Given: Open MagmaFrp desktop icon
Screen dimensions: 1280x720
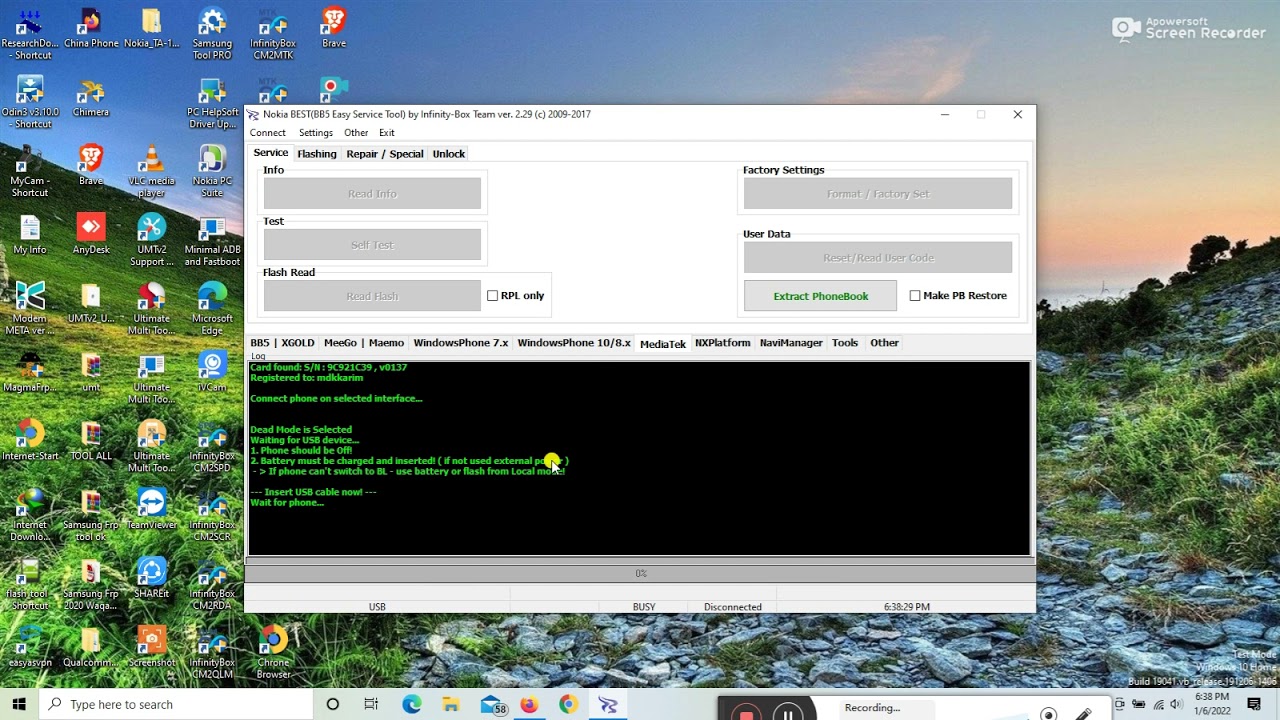Looking at the screenshot, I should click(x=30, y=371).
